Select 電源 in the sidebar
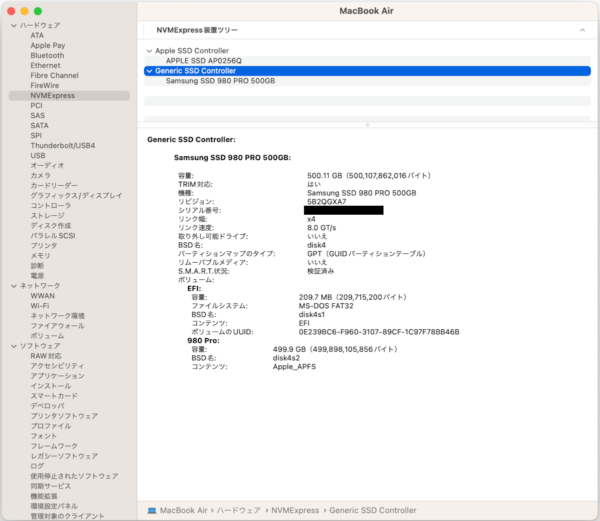The image size is (600, 521). [37, 276]
